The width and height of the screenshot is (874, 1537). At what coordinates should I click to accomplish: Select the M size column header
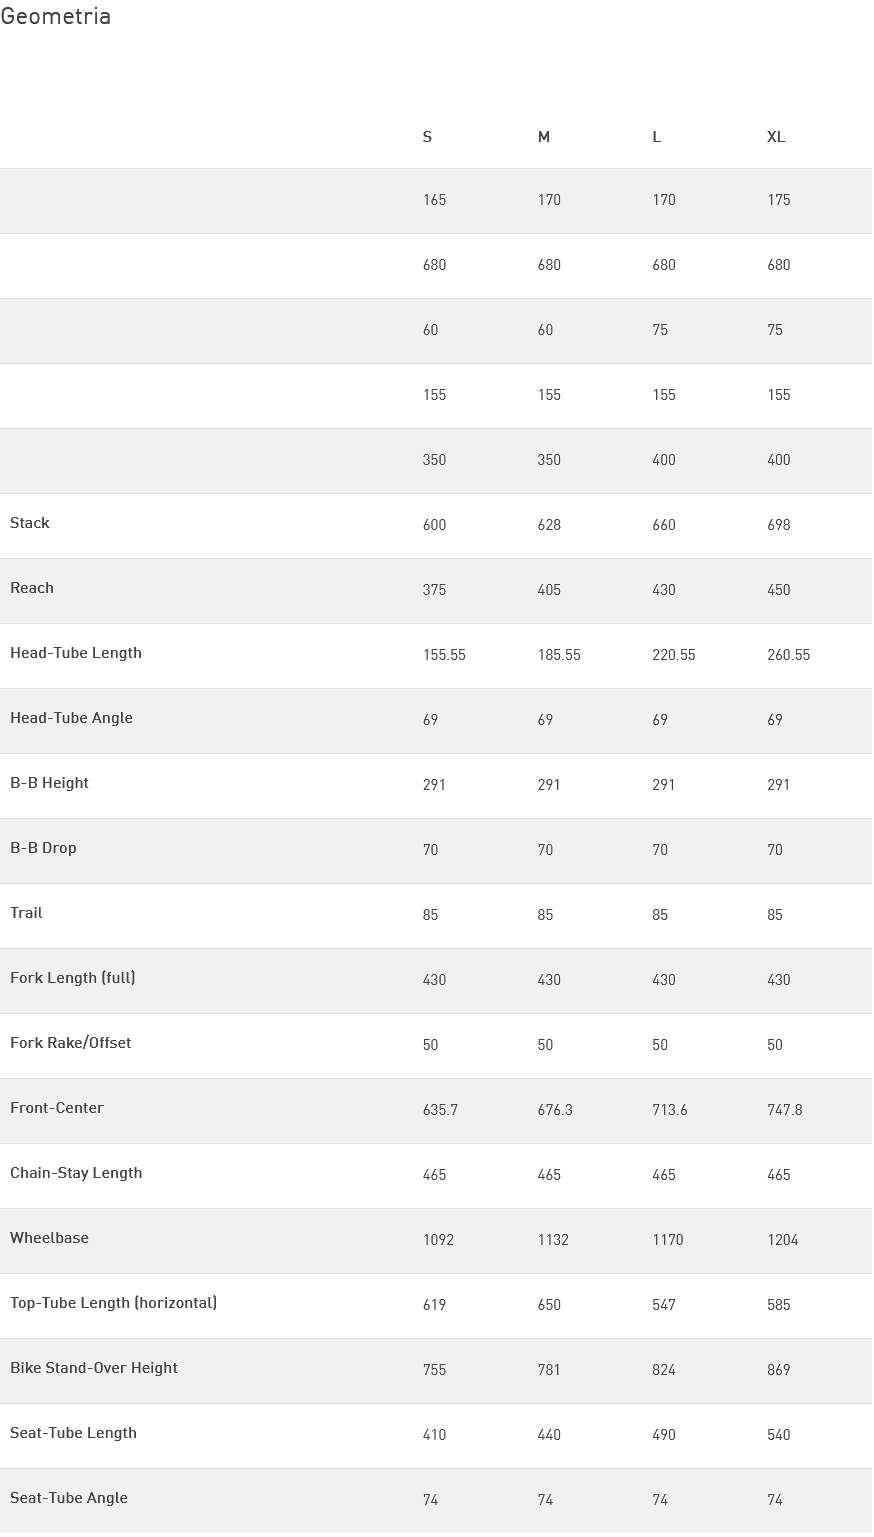[544, 137]
